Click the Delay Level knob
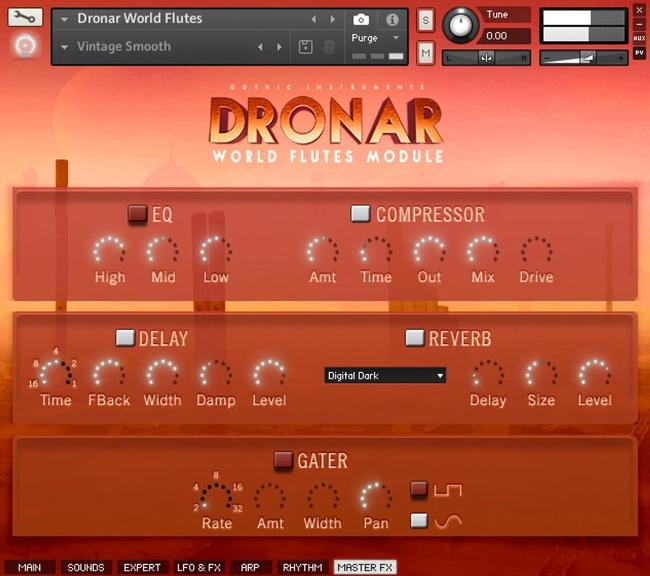This screenshot has height=576, width=650. (269, 374)
